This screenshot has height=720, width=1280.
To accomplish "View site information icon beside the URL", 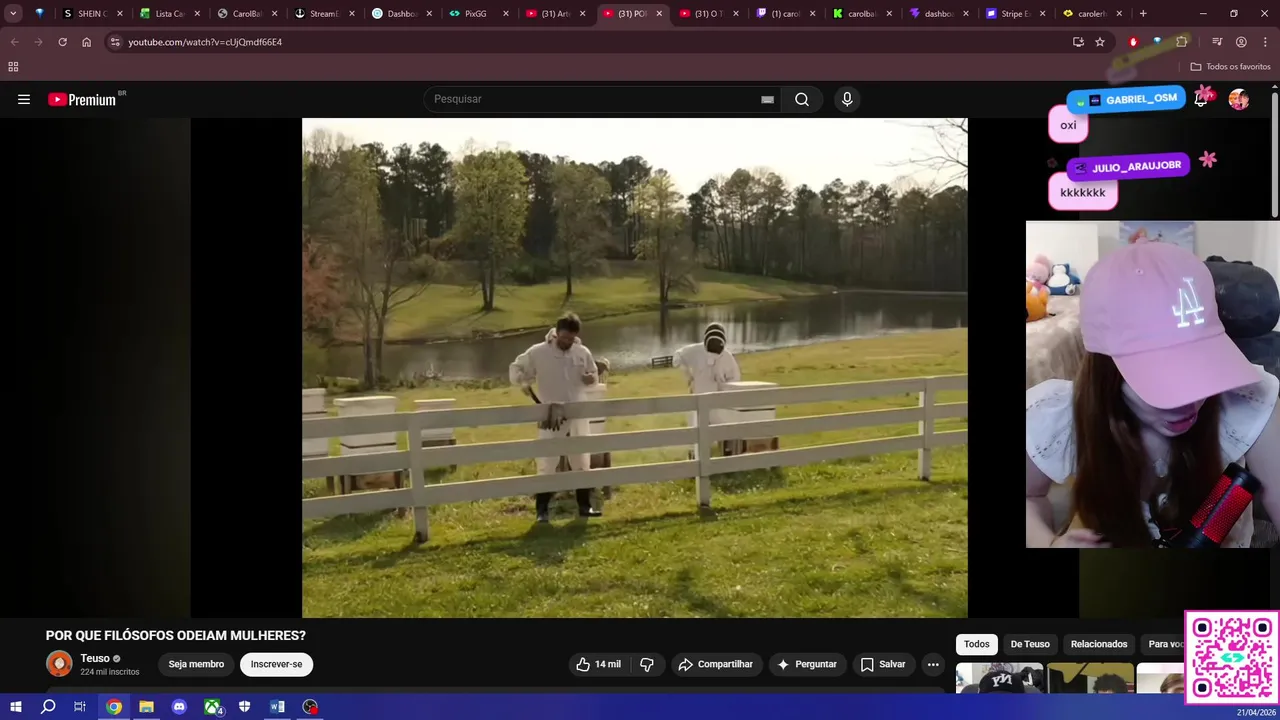I will point(115,42).
